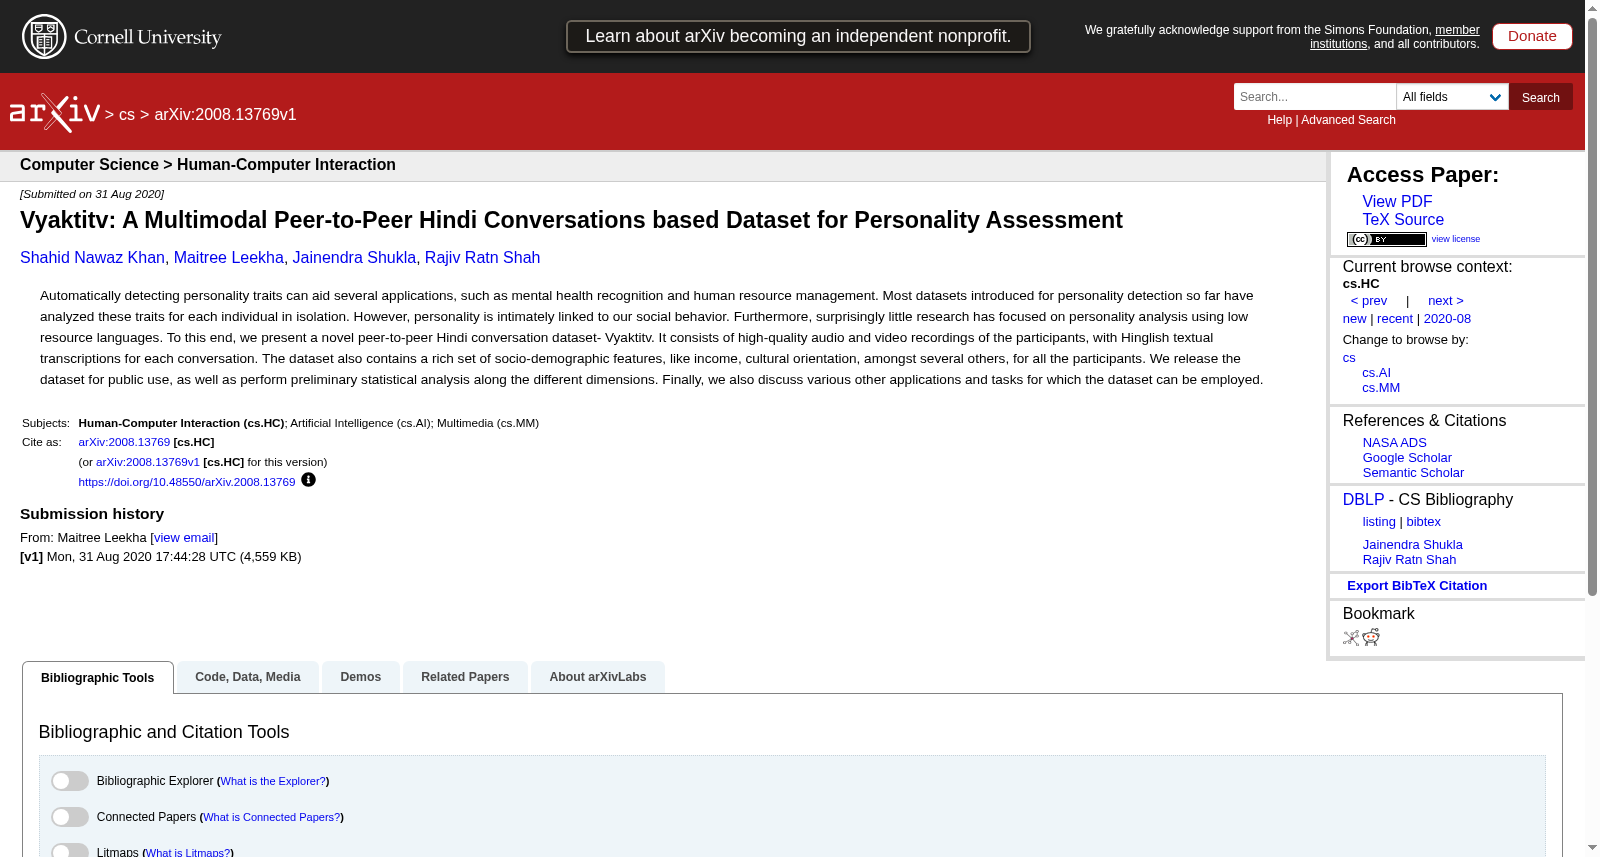
Task: Click the Cornell University logo
Action: (121, 37)
